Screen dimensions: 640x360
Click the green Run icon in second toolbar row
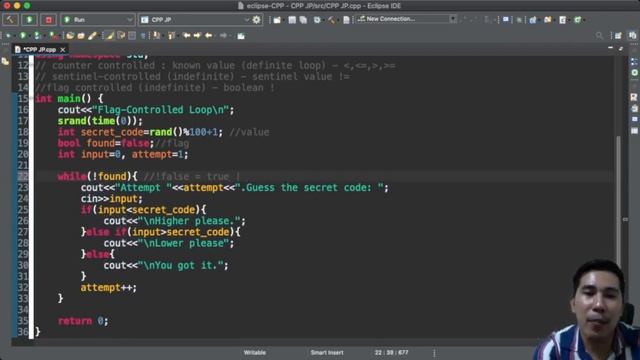point(23,36)
